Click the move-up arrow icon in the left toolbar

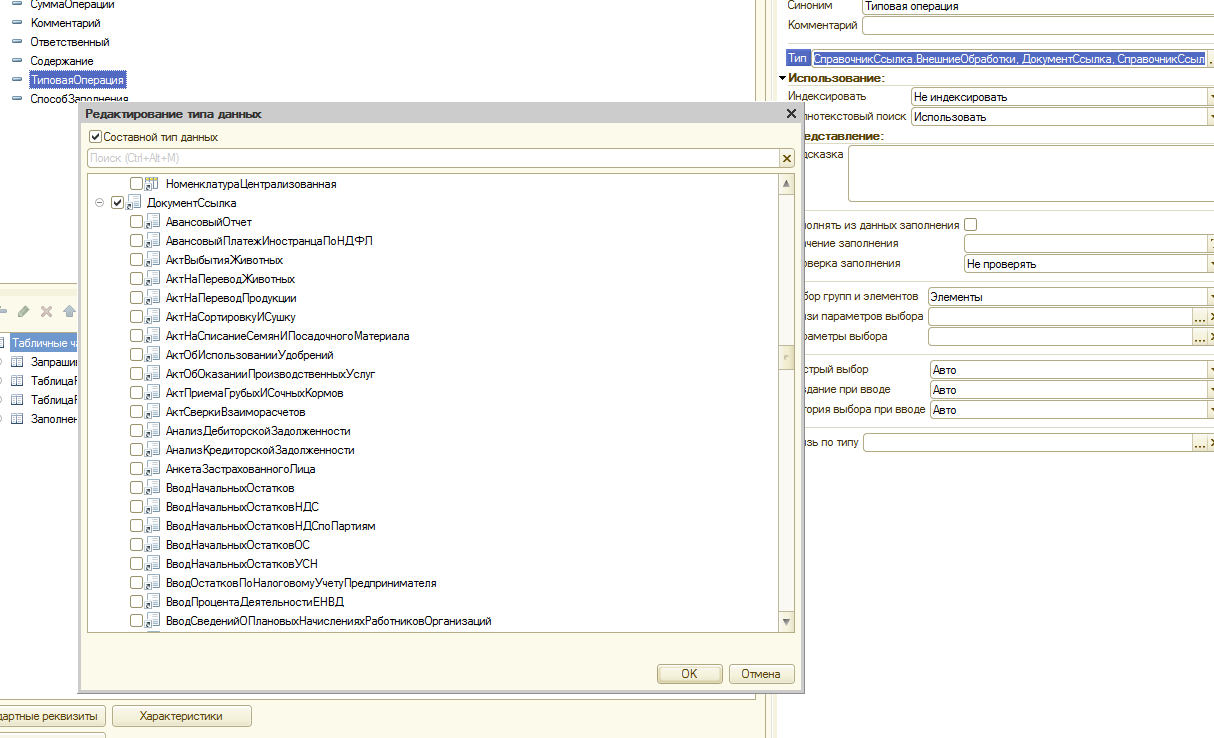click(69, 312)
